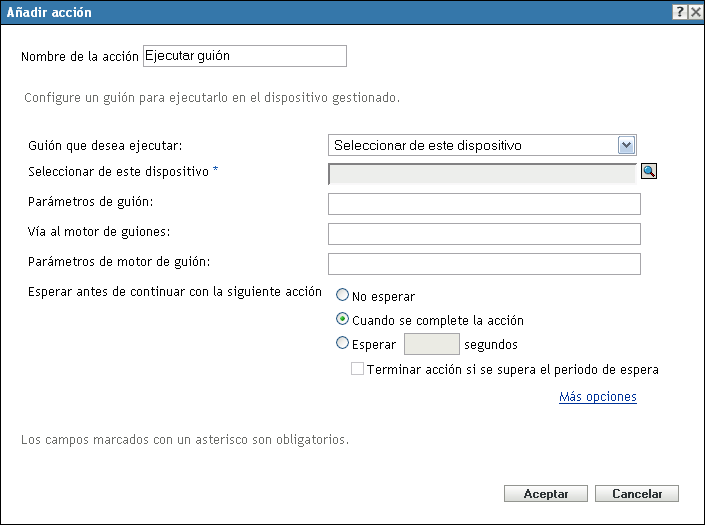Click the Parámetros de guión field
The height and width of the screenshot is (525, 705).
pos(484,204)
